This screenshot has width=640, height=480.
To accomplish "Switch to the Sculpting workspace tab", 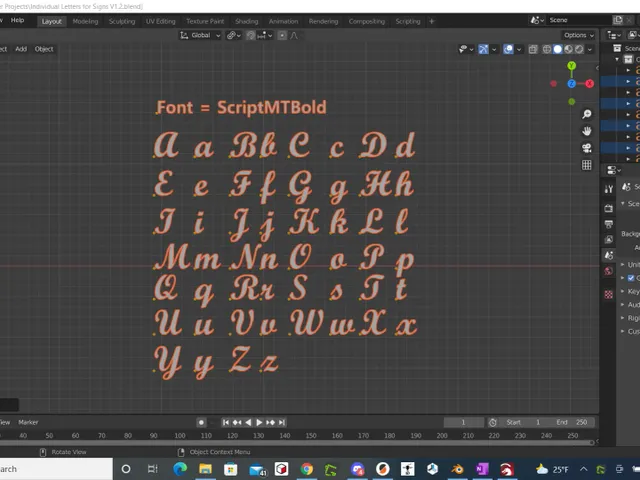I will 122,21.
